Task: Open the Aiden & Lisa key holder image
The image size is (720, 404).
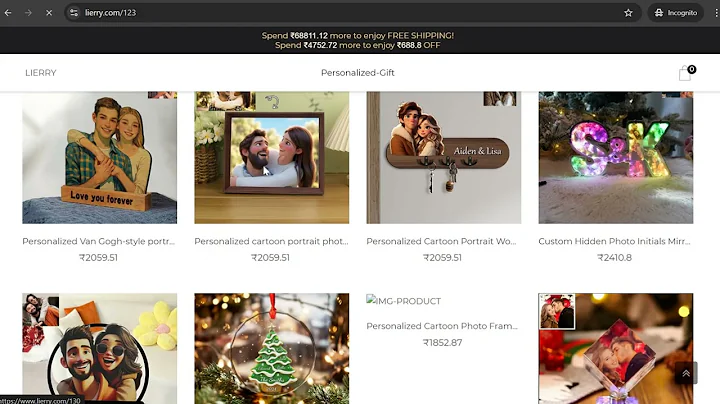Action: tap(444, 157)
